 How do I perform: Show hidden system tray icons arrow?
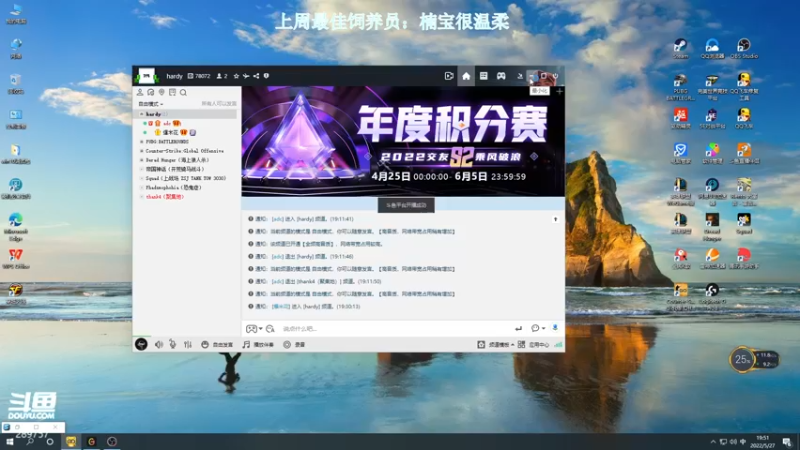pyautogui.click(x=713, y=442)
